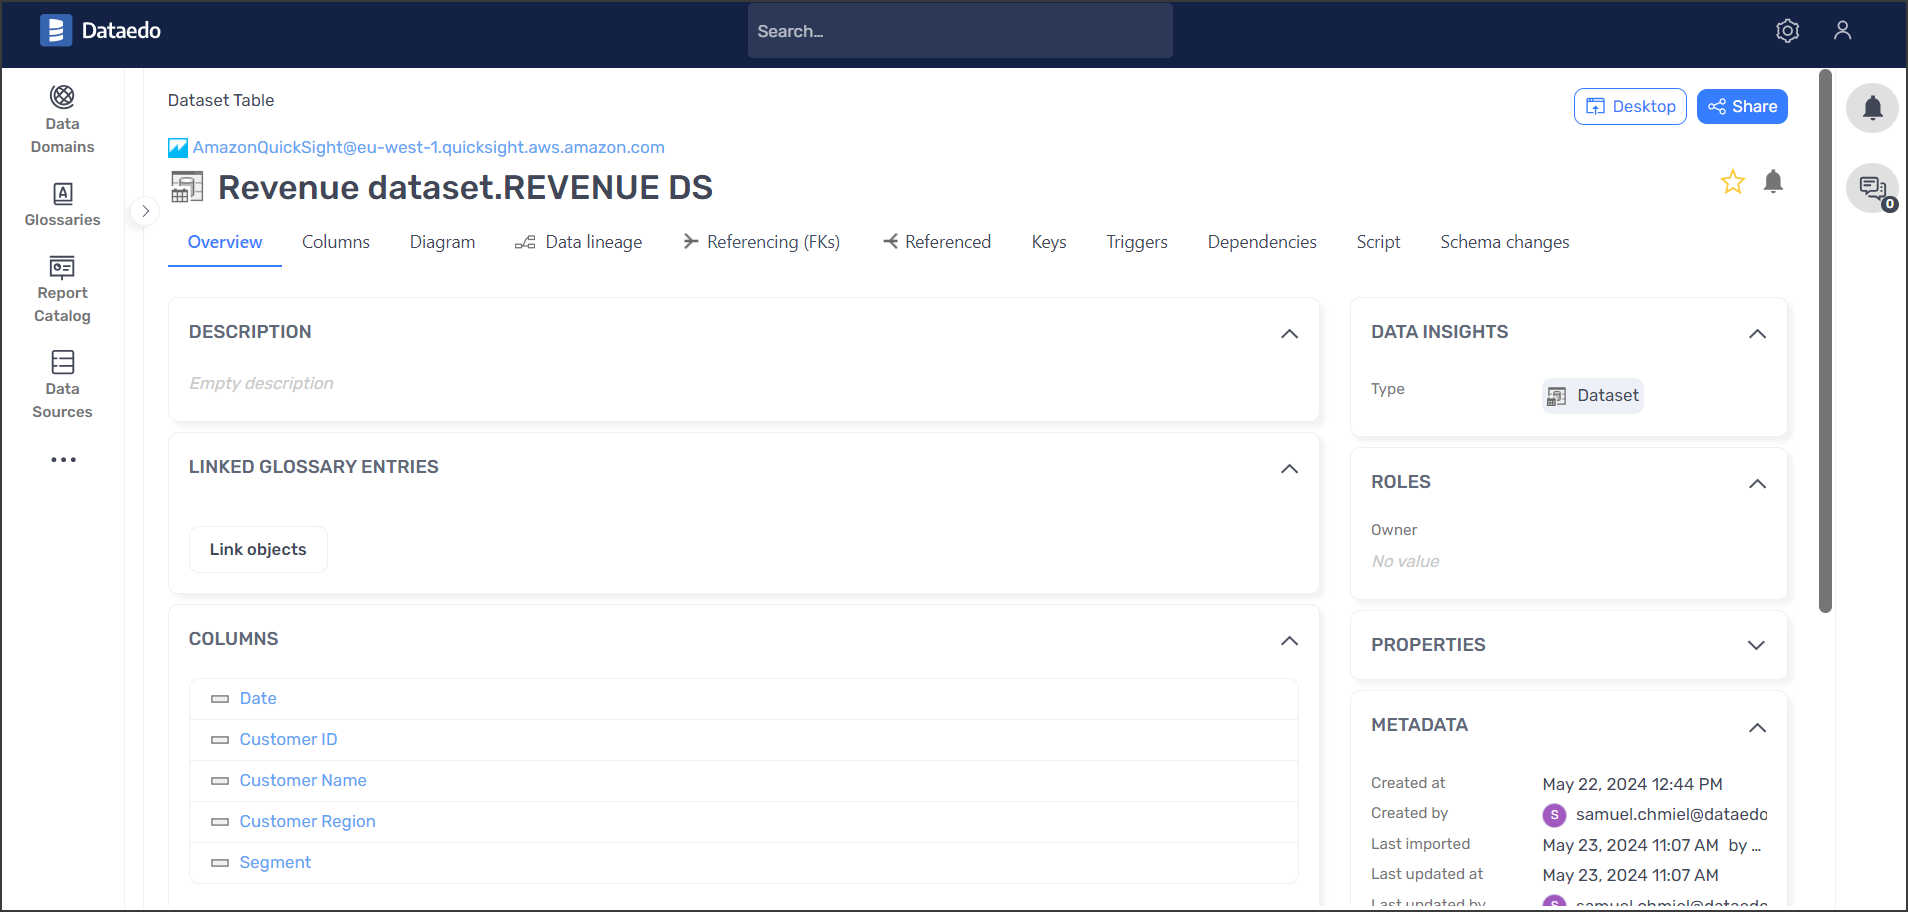The width and height of the screenshot is (1908, 912).
Task: Collapse the Columns section
Action: 1290,641
